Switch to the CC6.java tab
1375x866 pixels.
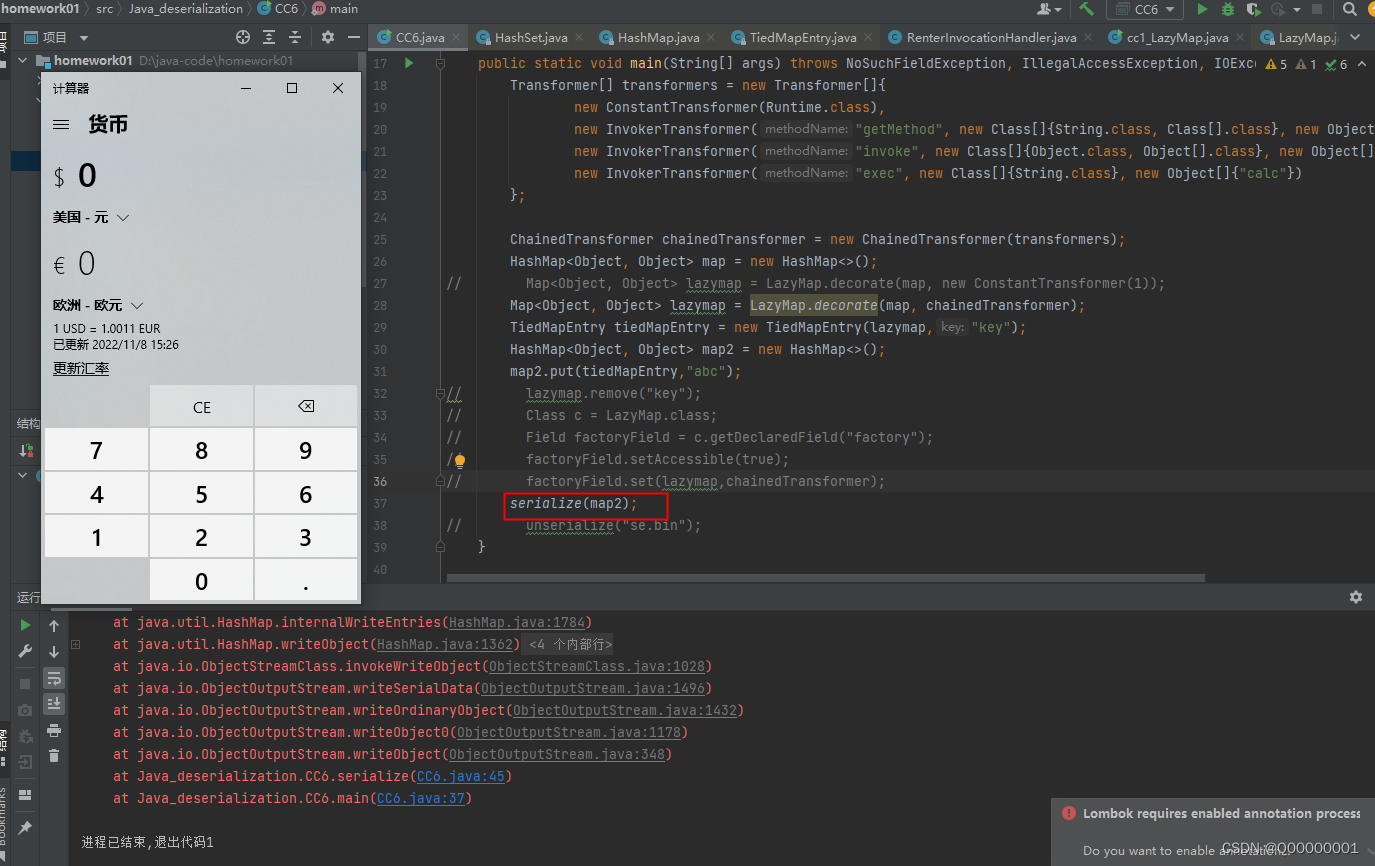tap(420, 37)
